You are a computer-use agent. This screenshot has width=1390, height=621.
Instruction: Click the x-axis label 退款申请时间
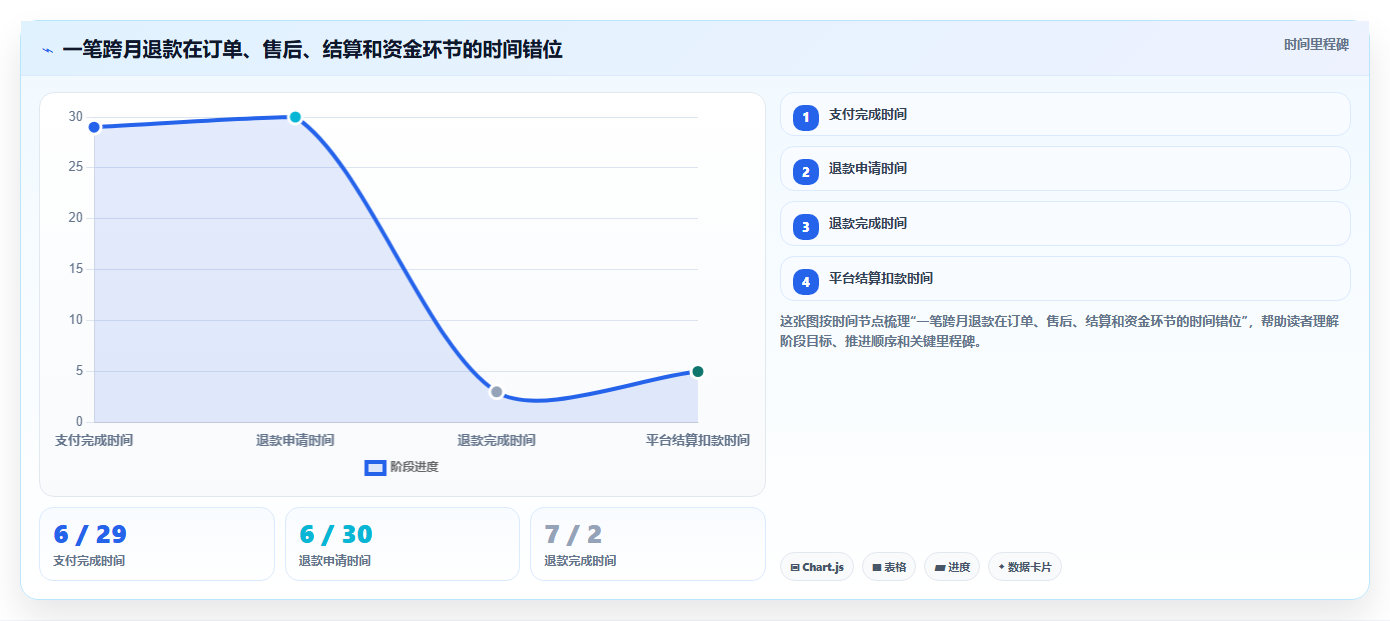point(295,440)
